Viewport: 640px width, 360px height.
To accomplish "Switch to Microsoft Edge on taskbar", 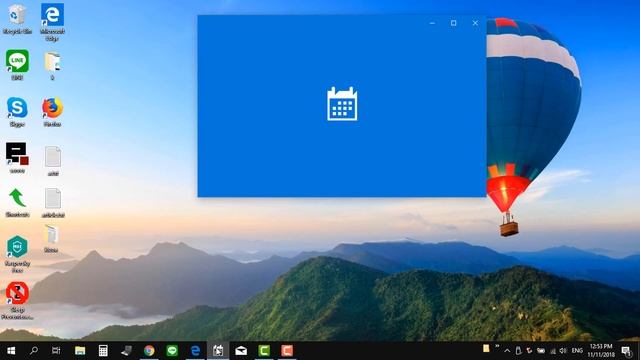I will 195,351.
